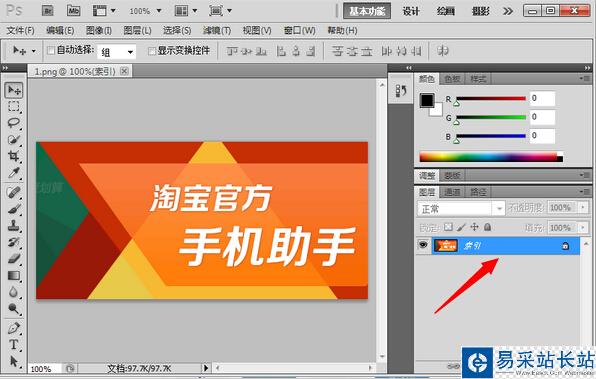Click Align top edges icon
The image size is (596, 379).
[x=232, y=51]
